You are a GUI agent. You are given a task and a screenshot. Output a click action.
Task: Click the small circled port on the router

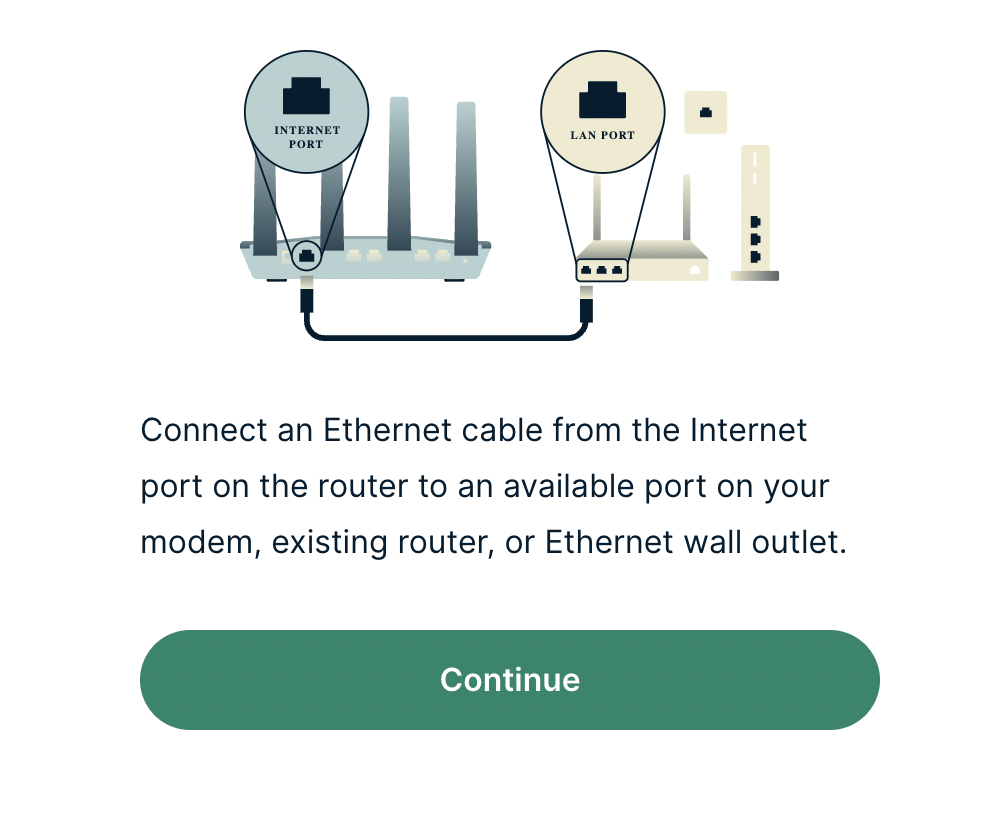[307, 256]
